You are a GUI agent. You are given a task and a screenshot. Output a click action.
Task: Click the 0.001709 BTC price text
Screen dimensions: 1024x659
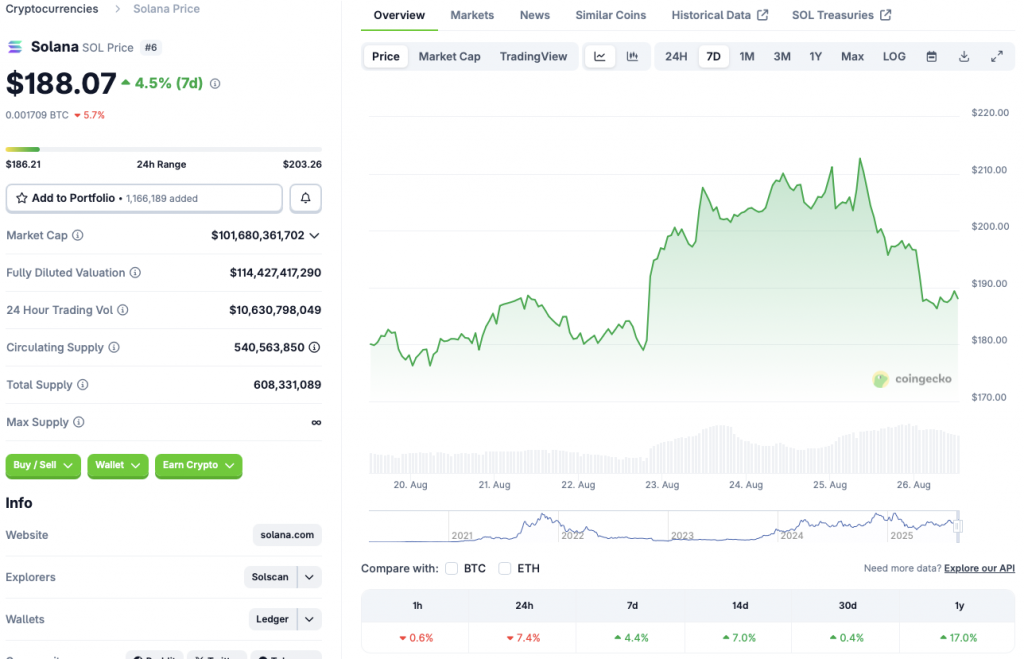pyautogui.click(x=37, y=115)
